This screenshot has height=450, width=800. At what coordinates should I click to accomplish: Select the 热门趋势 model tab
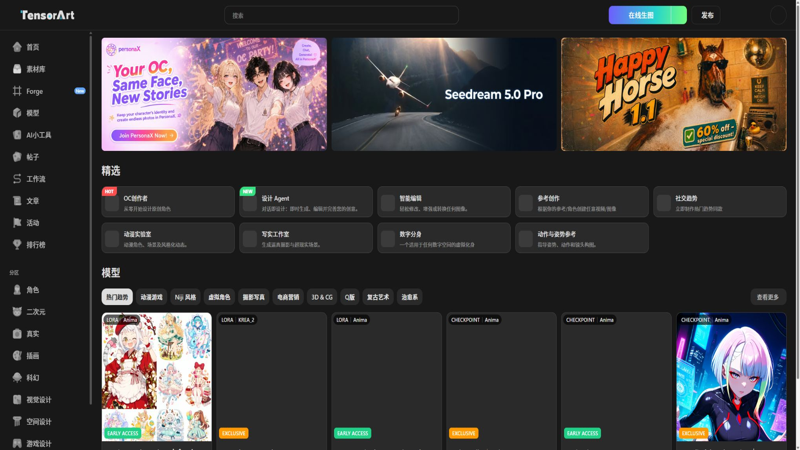pyautogui.click(x=117, y=297)
